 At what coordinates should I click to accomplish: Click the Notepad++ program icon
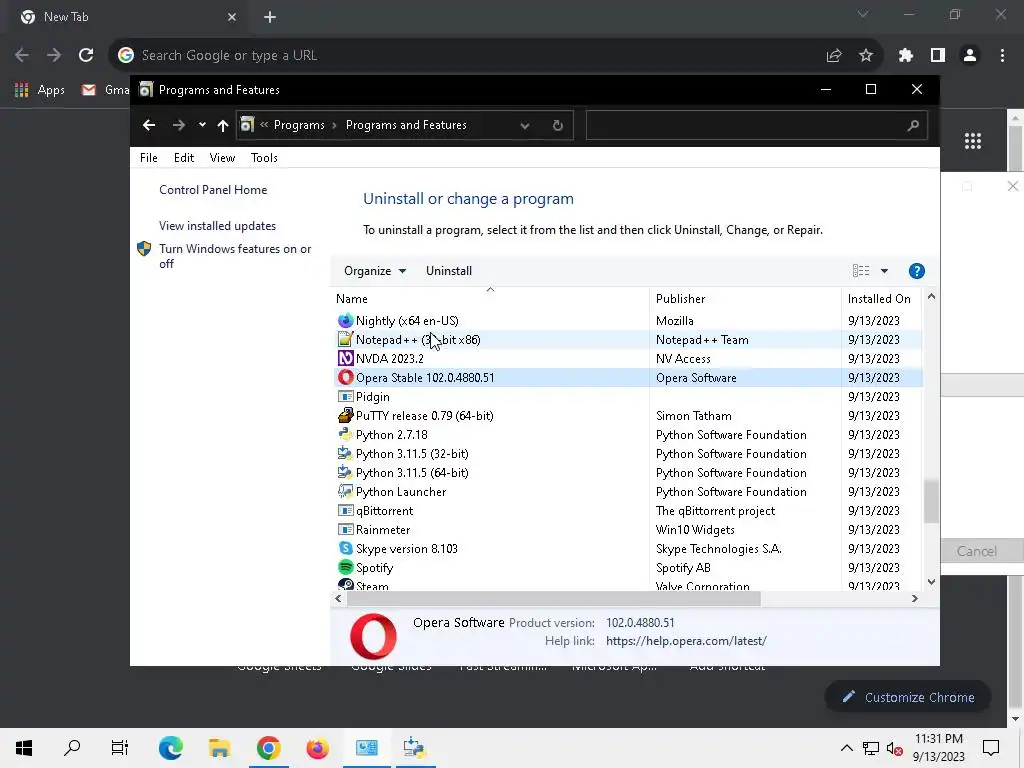tap(345, 340)
